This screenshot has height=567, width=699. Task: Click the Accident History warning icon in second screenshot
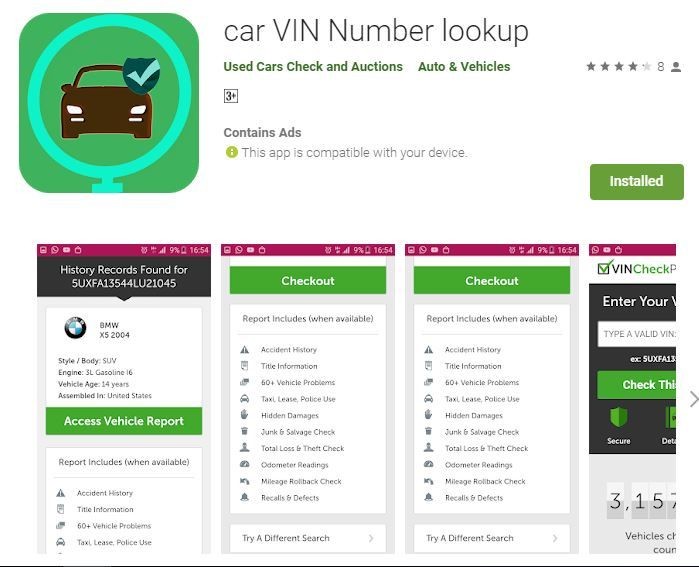coord(245,350)
